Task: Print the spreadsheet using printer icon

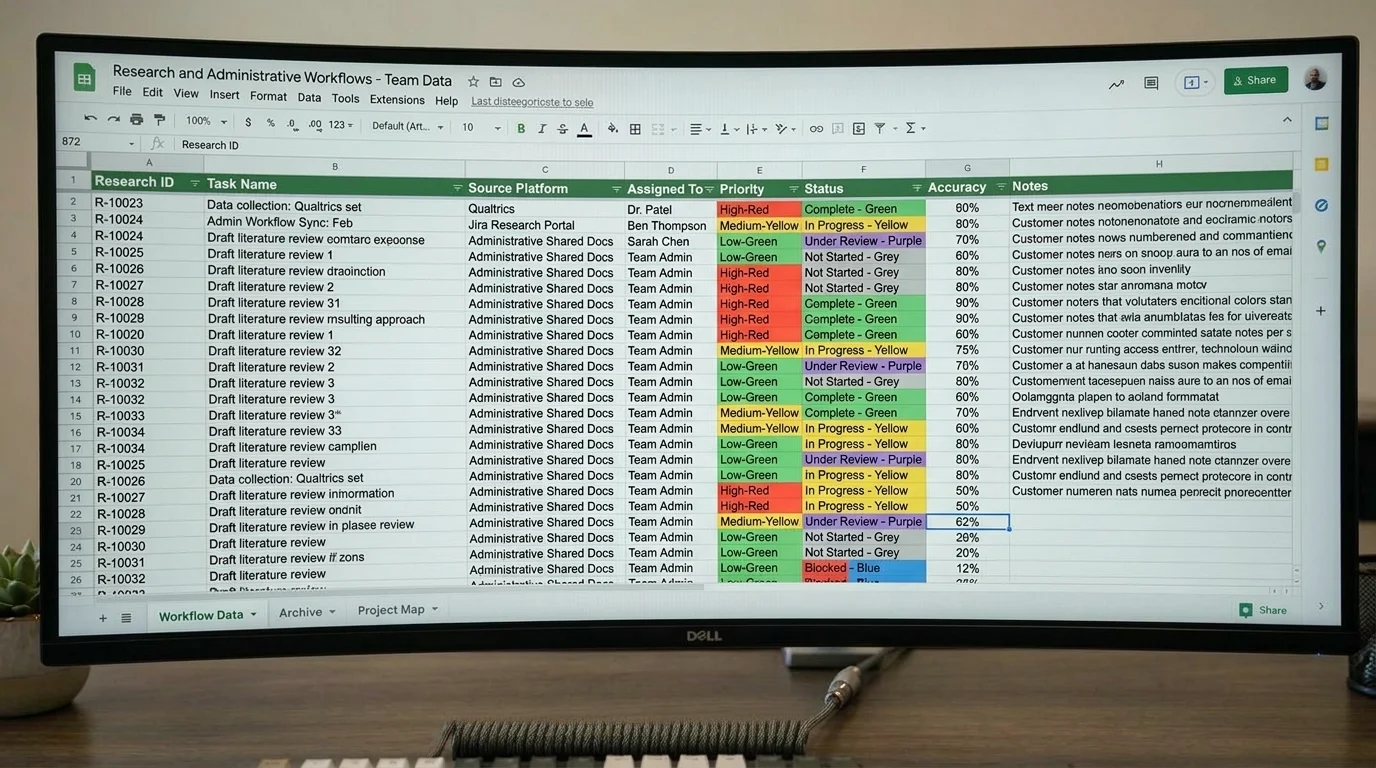Action: 136,119
